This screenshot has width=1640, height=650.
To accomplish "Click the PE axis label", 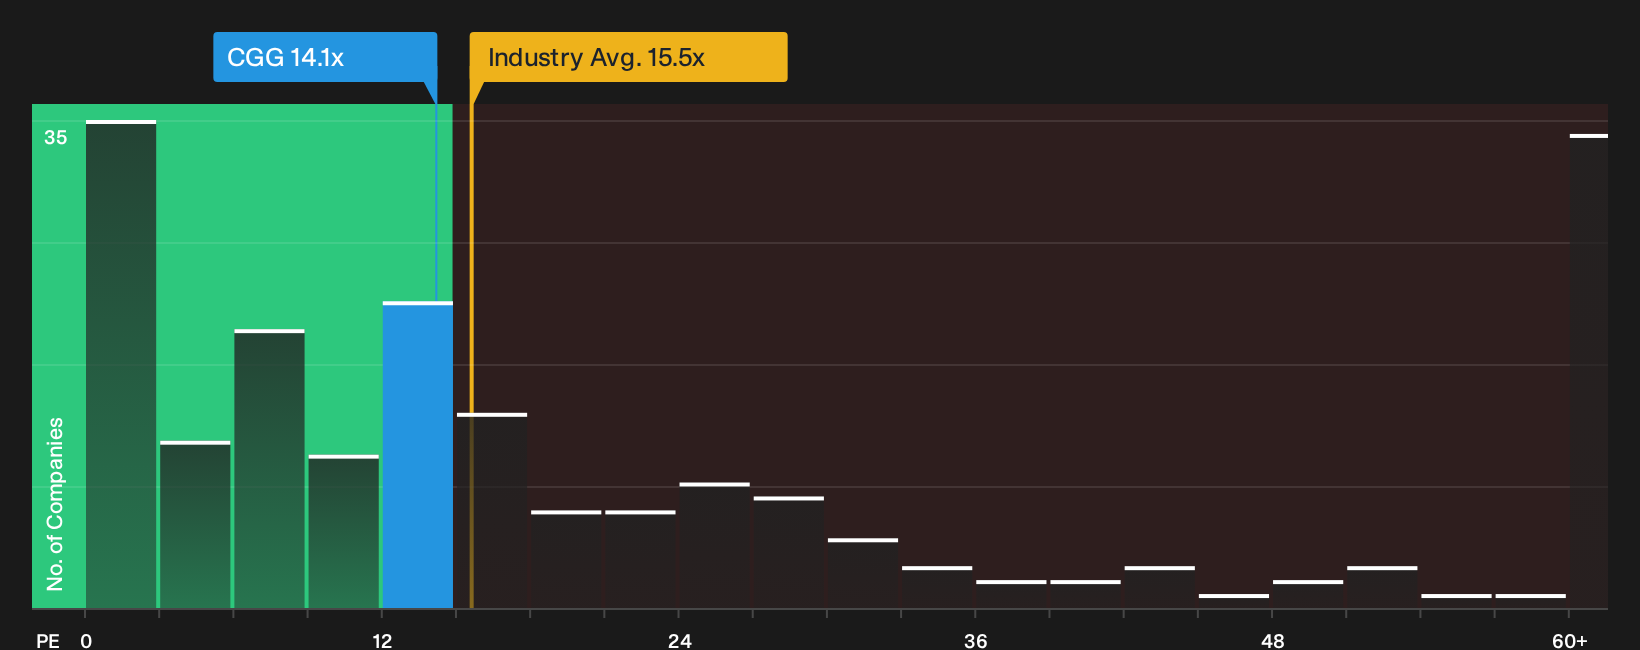I will coord(48,640).
